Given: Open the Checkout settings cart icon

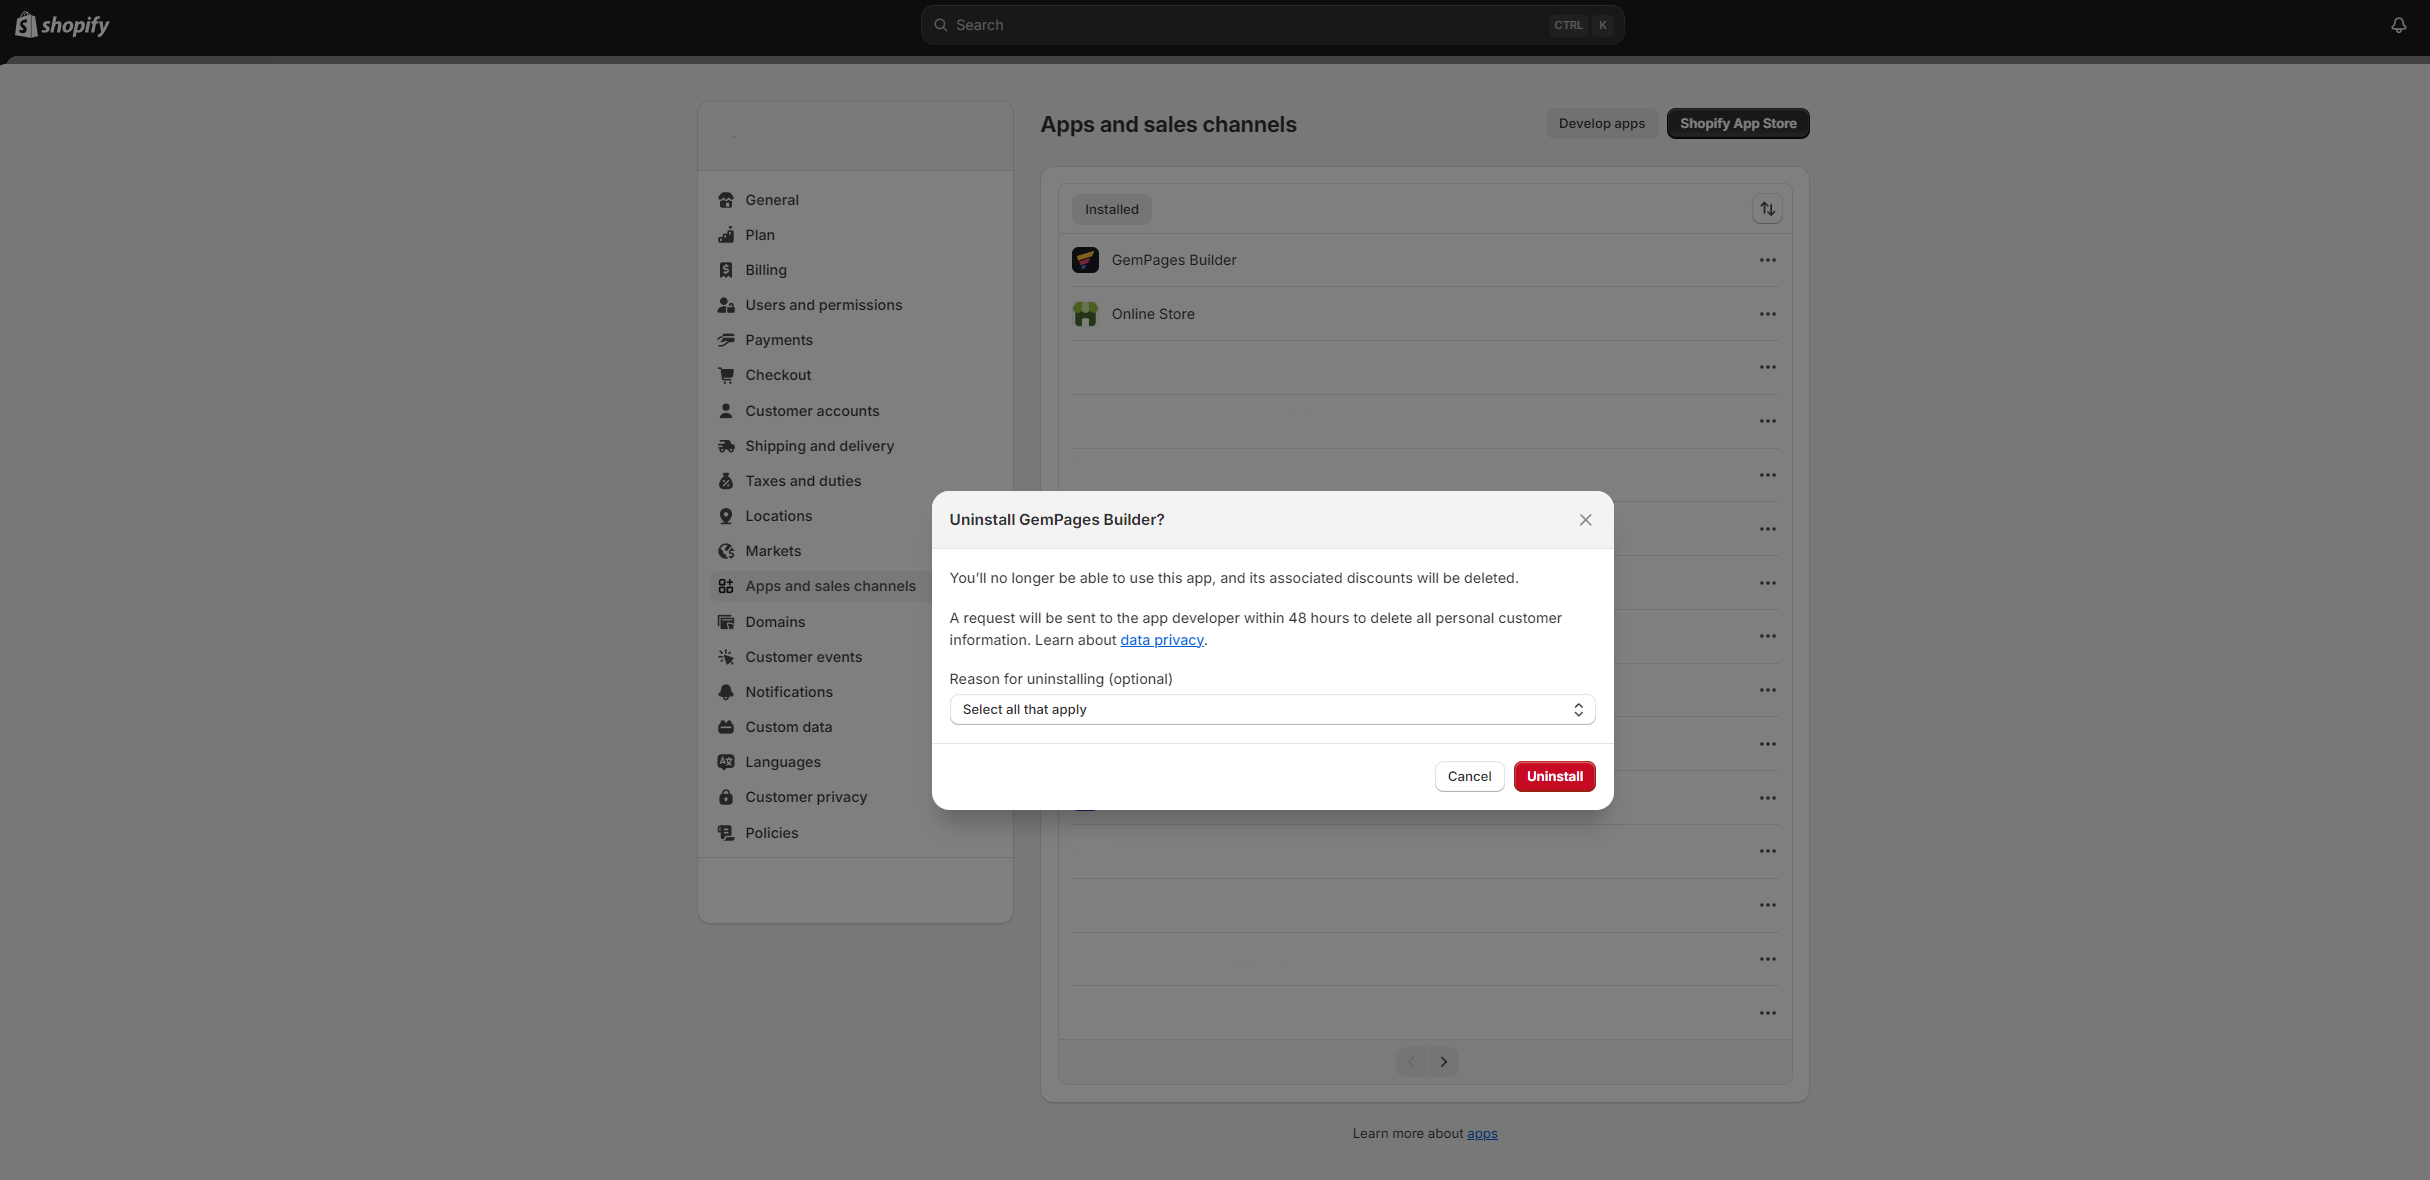Looking at the screenshot, I should (726, 375).
